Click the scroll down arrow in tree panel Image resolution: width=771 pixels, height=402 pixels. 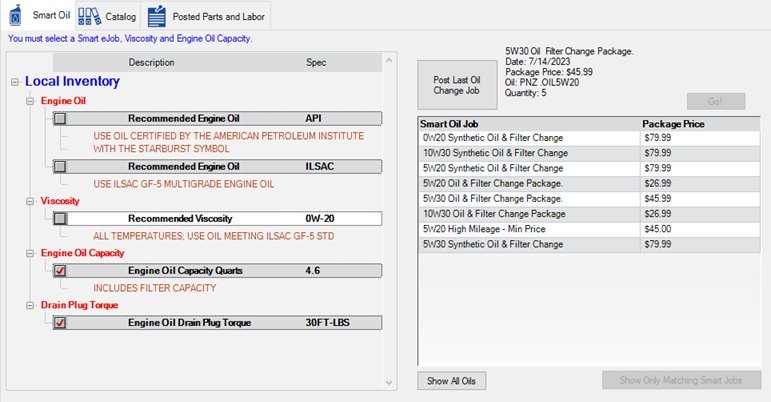[389, 382]
